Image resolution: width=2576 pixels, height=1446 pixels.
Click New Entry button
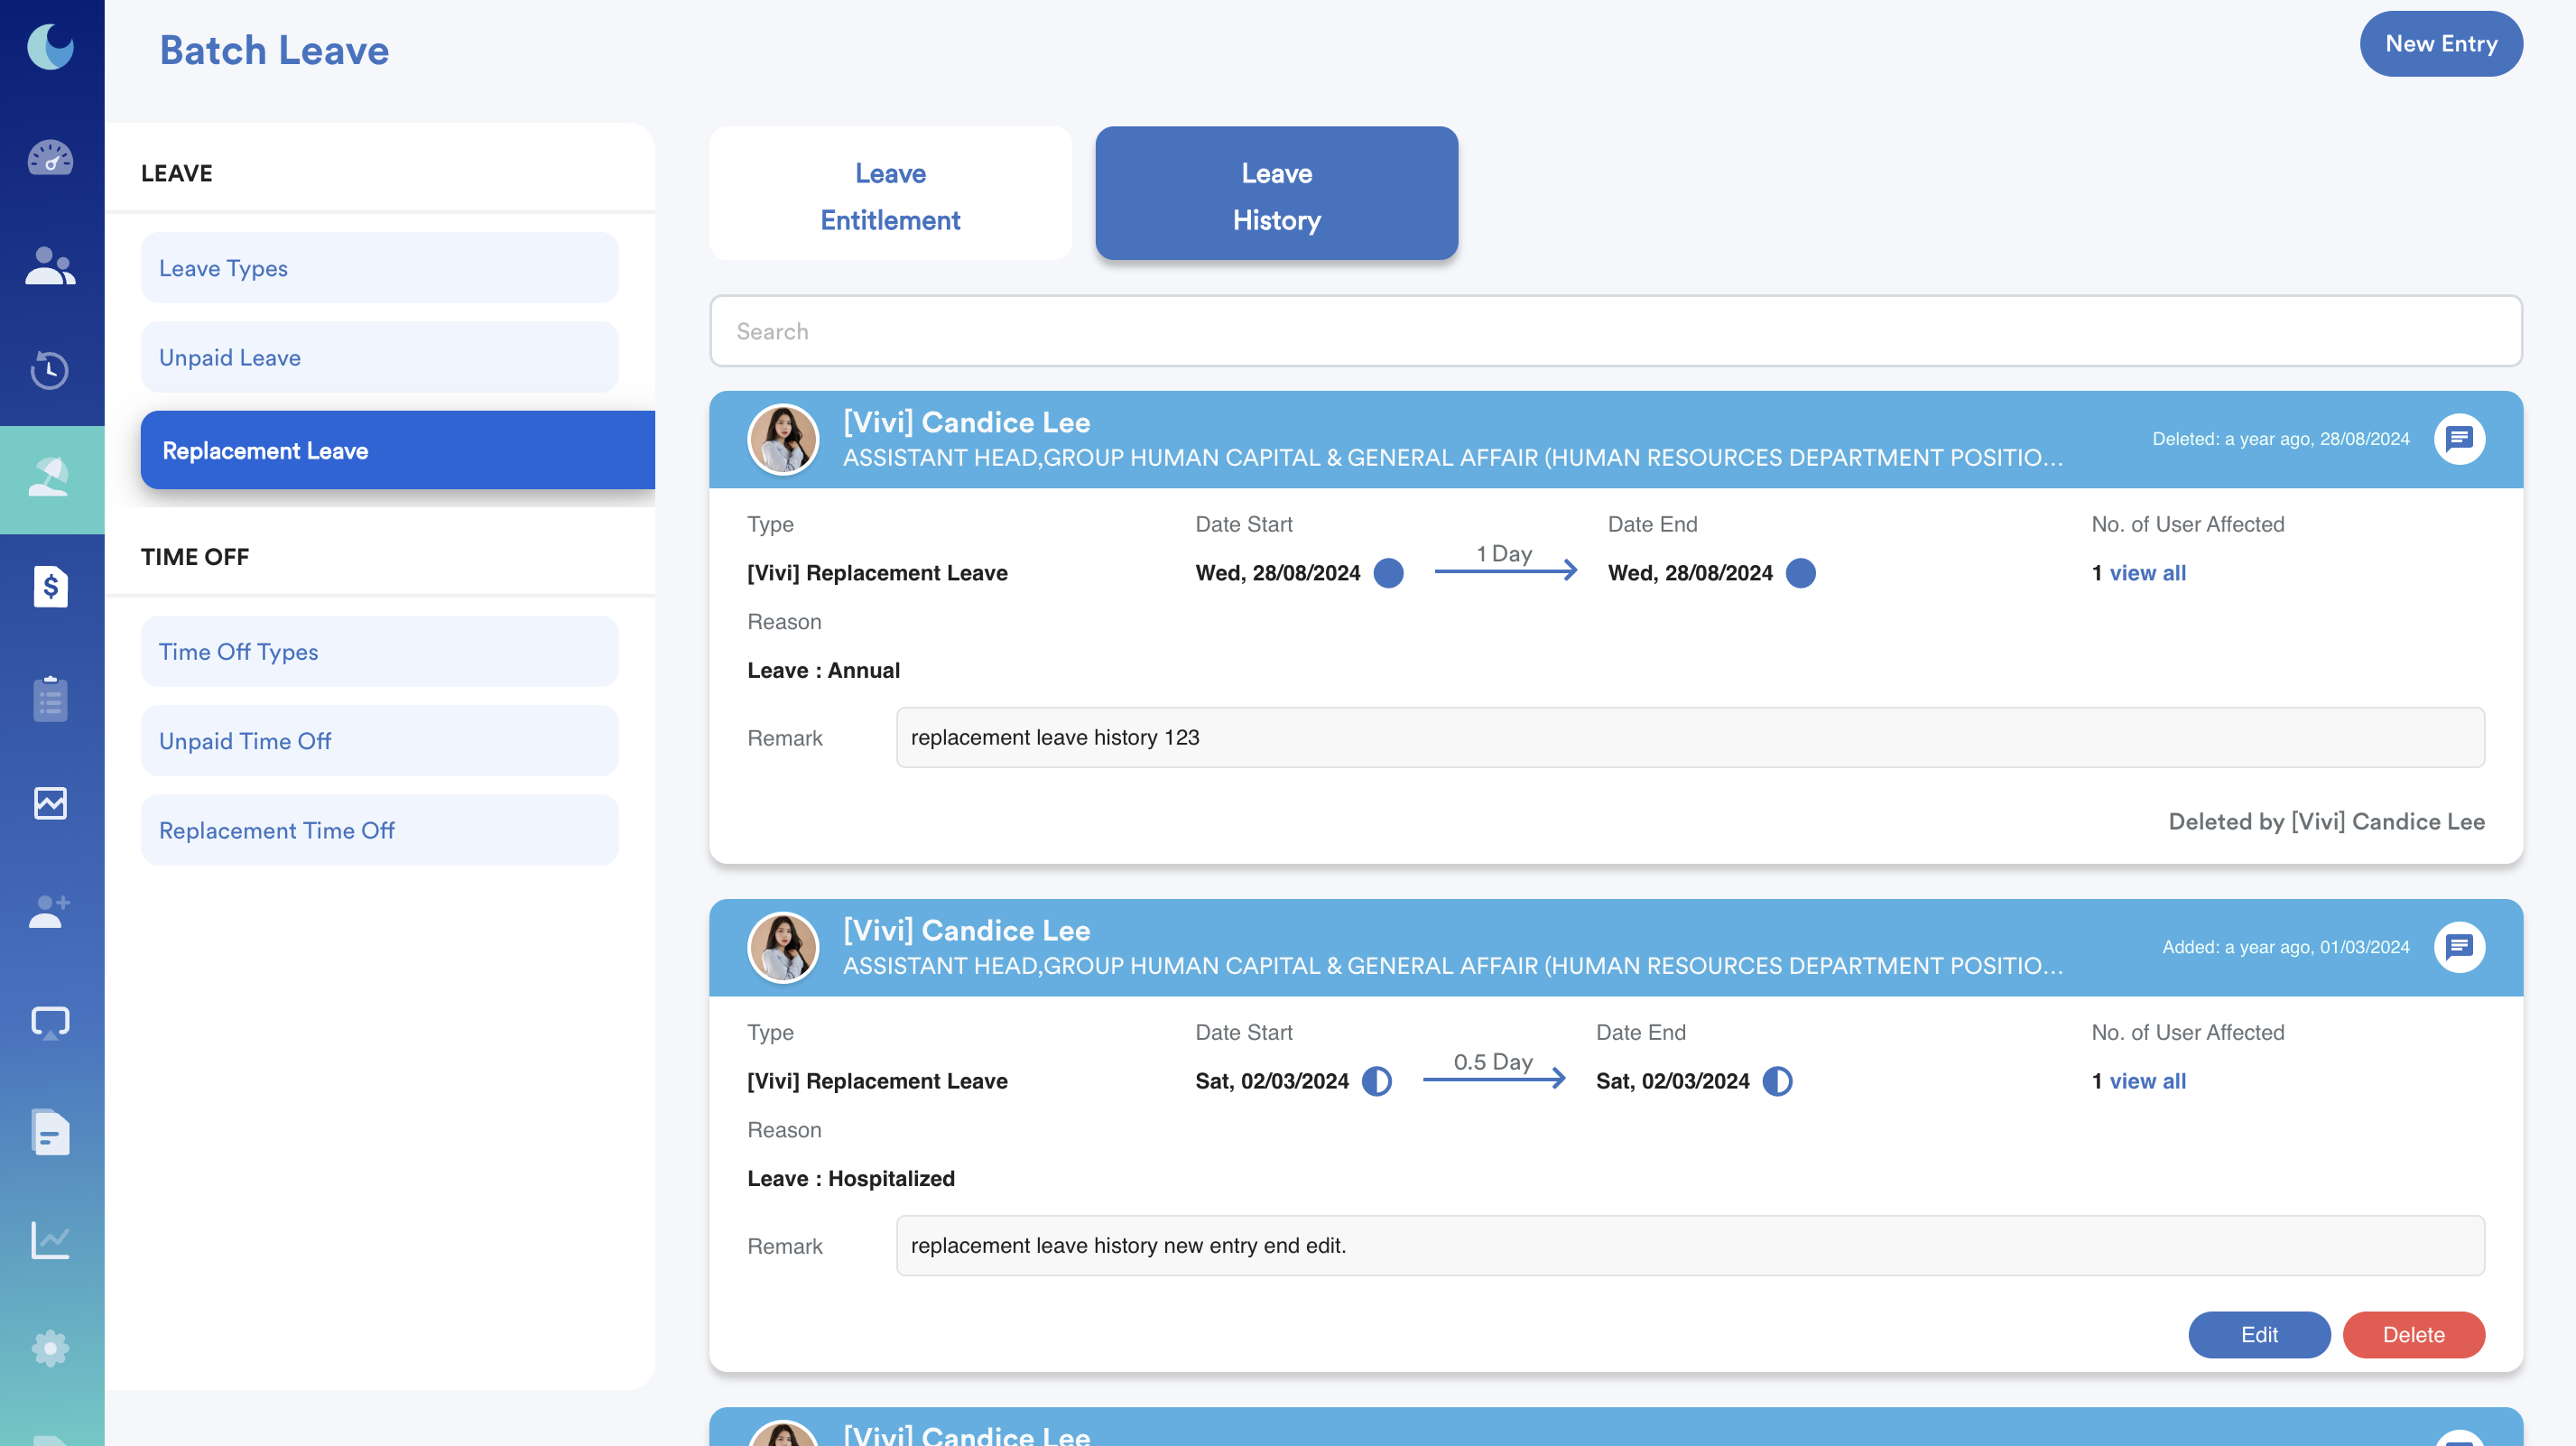pyautogui.click(x=2440, y=44)
